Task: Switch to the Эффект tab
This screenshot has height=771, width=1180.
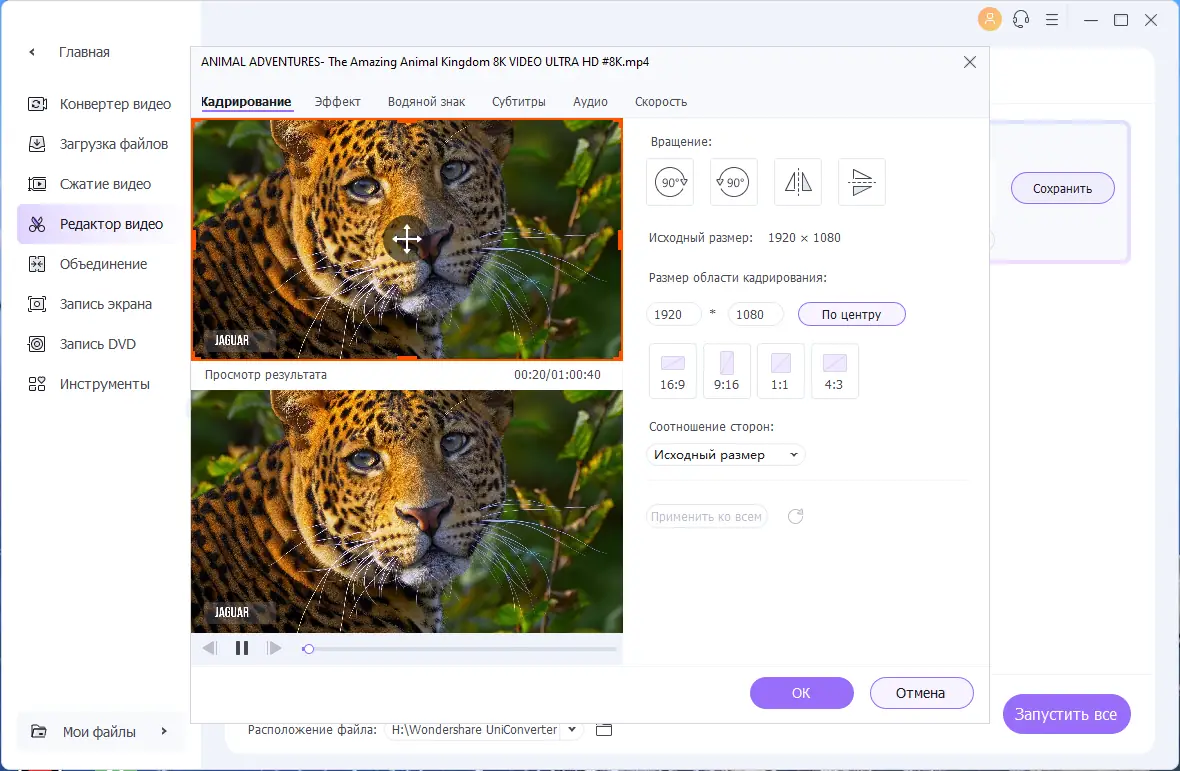Action: pyautogui.click(x=337, y=102)
